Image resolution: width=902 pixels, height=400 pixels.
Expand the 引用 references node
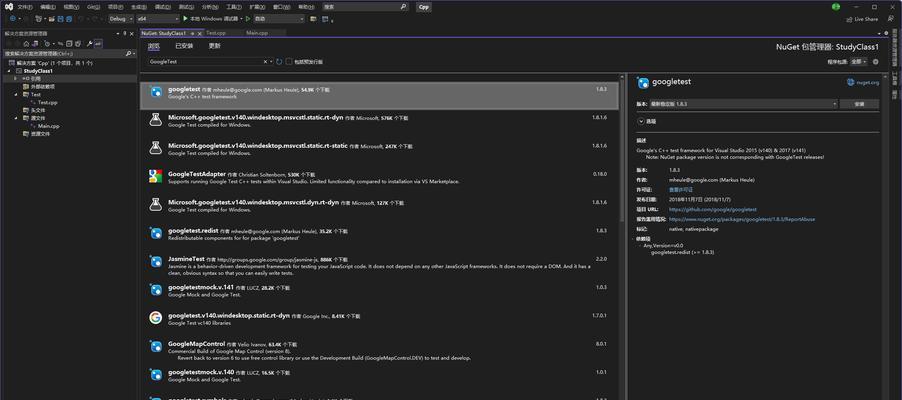[16, 78]
